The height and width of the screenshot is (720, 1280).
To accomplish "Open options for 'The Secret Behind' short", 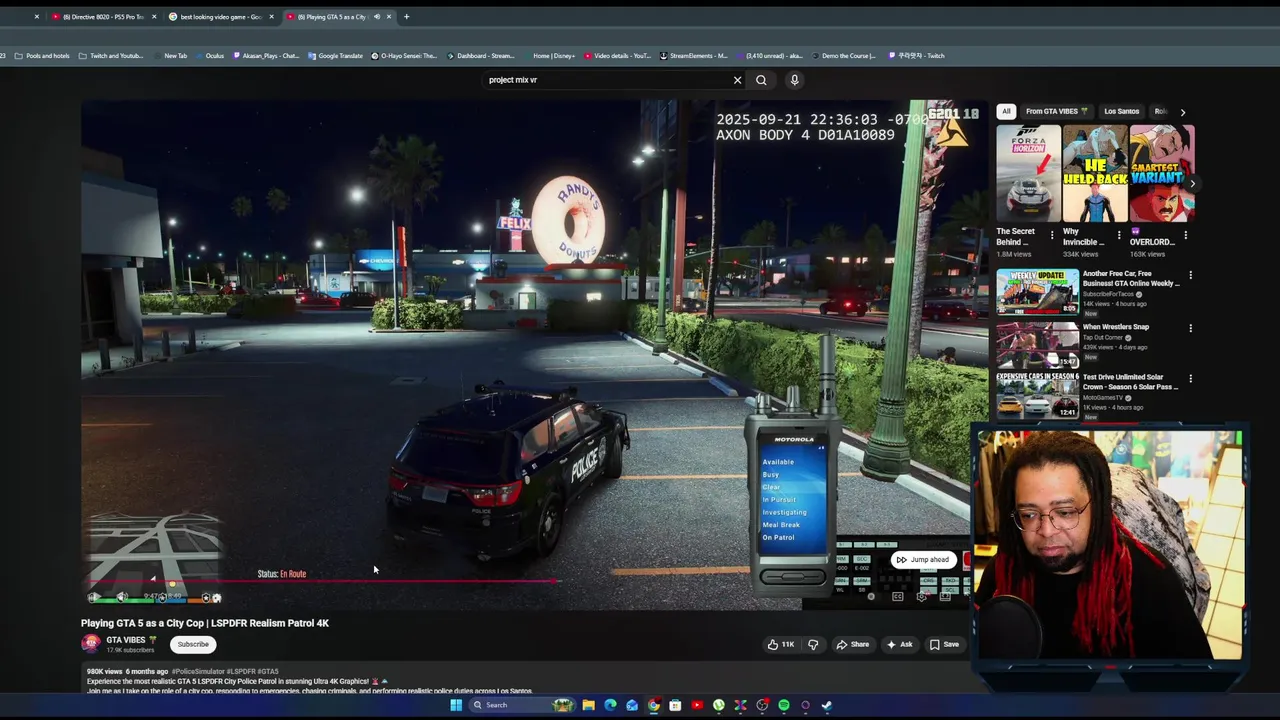I will pos(1051,236).
